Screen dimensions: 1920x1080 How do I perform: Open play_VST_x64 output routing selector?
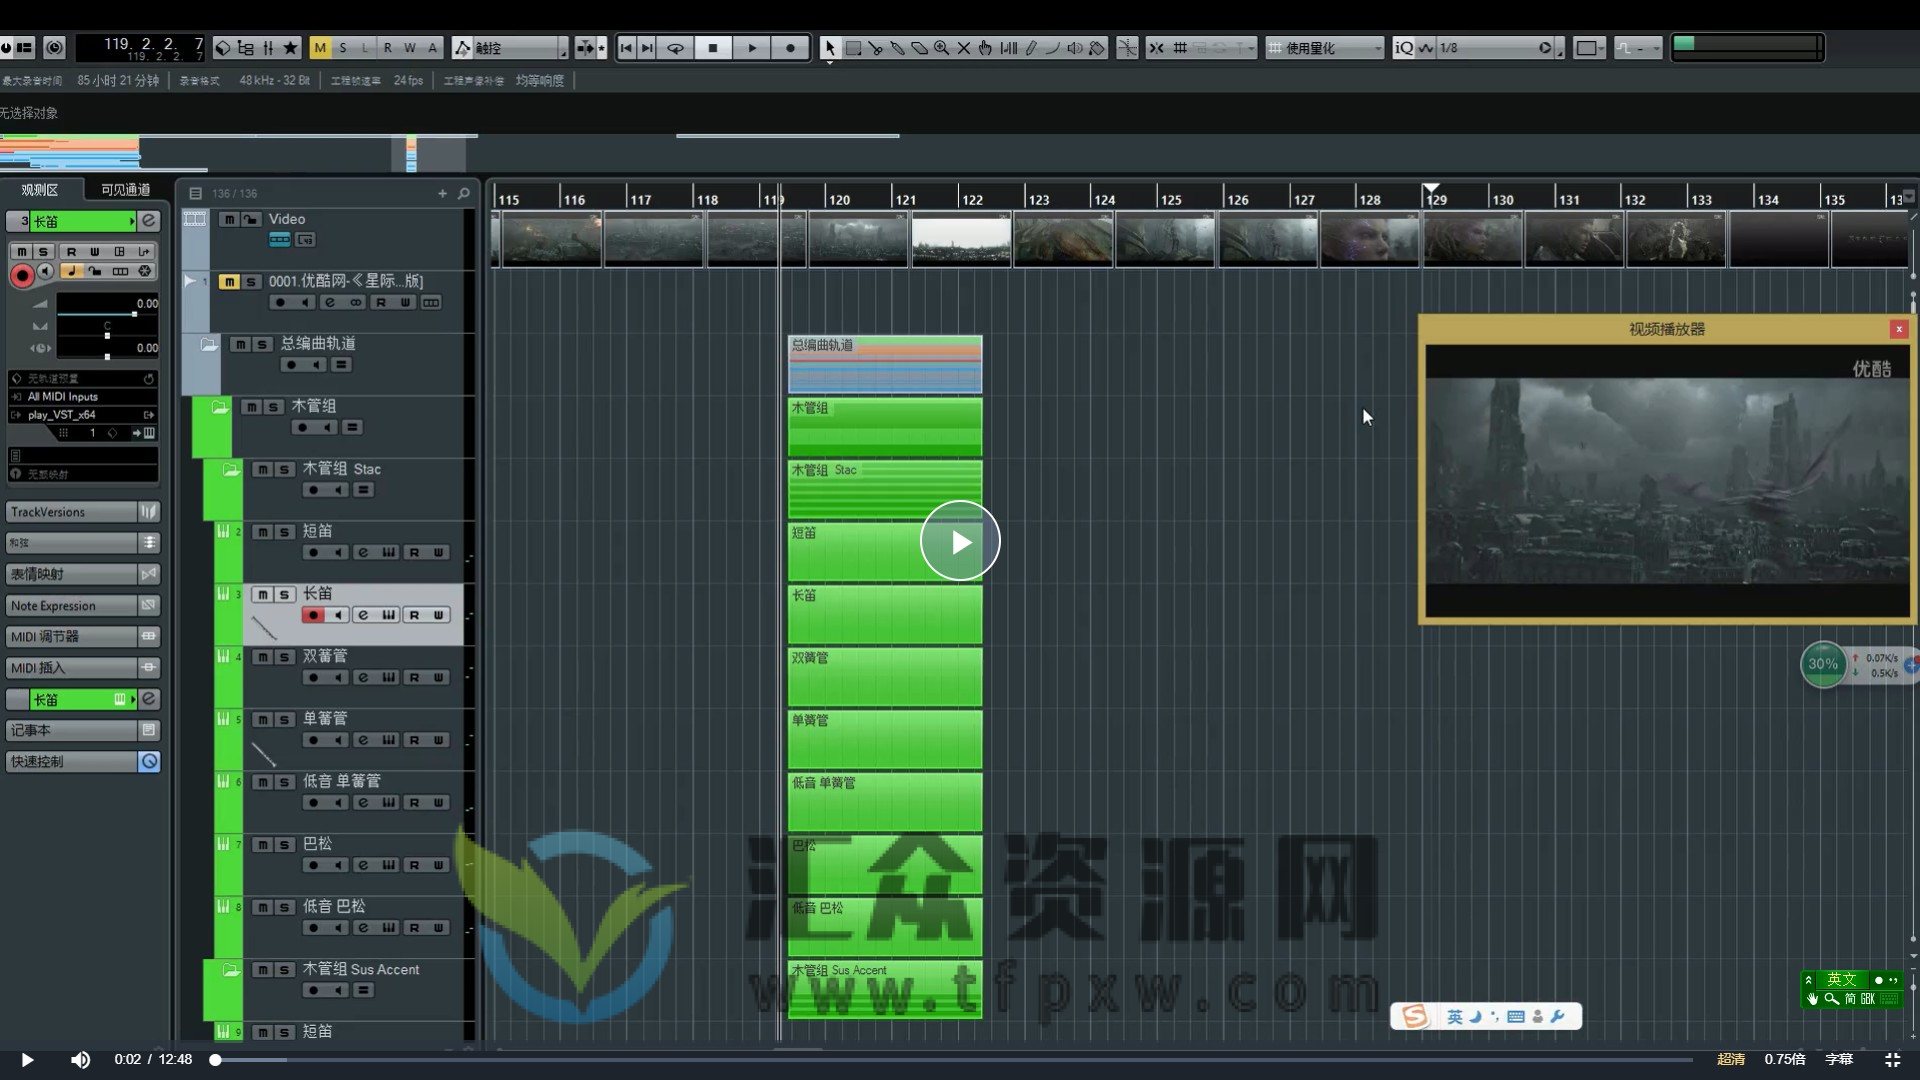(x=83, y=414)
